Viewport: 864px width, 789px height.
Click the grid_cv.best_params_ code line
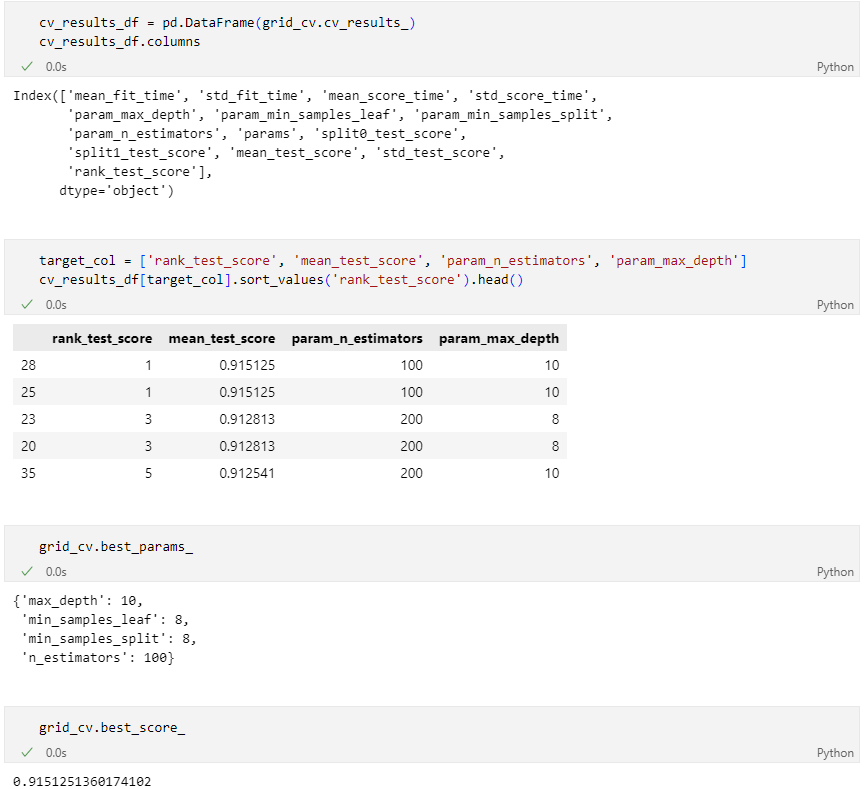(x=116, y=547)
